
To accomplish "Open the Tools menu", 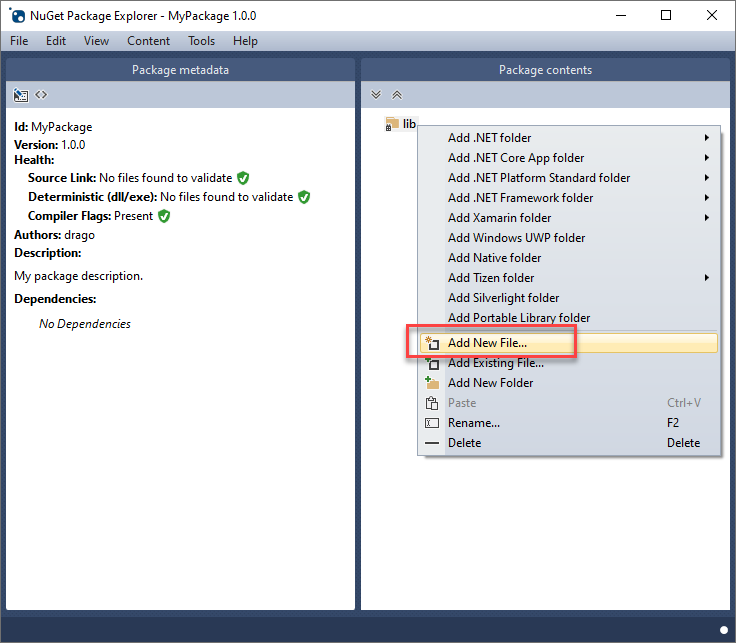I will tap(201, 41).
